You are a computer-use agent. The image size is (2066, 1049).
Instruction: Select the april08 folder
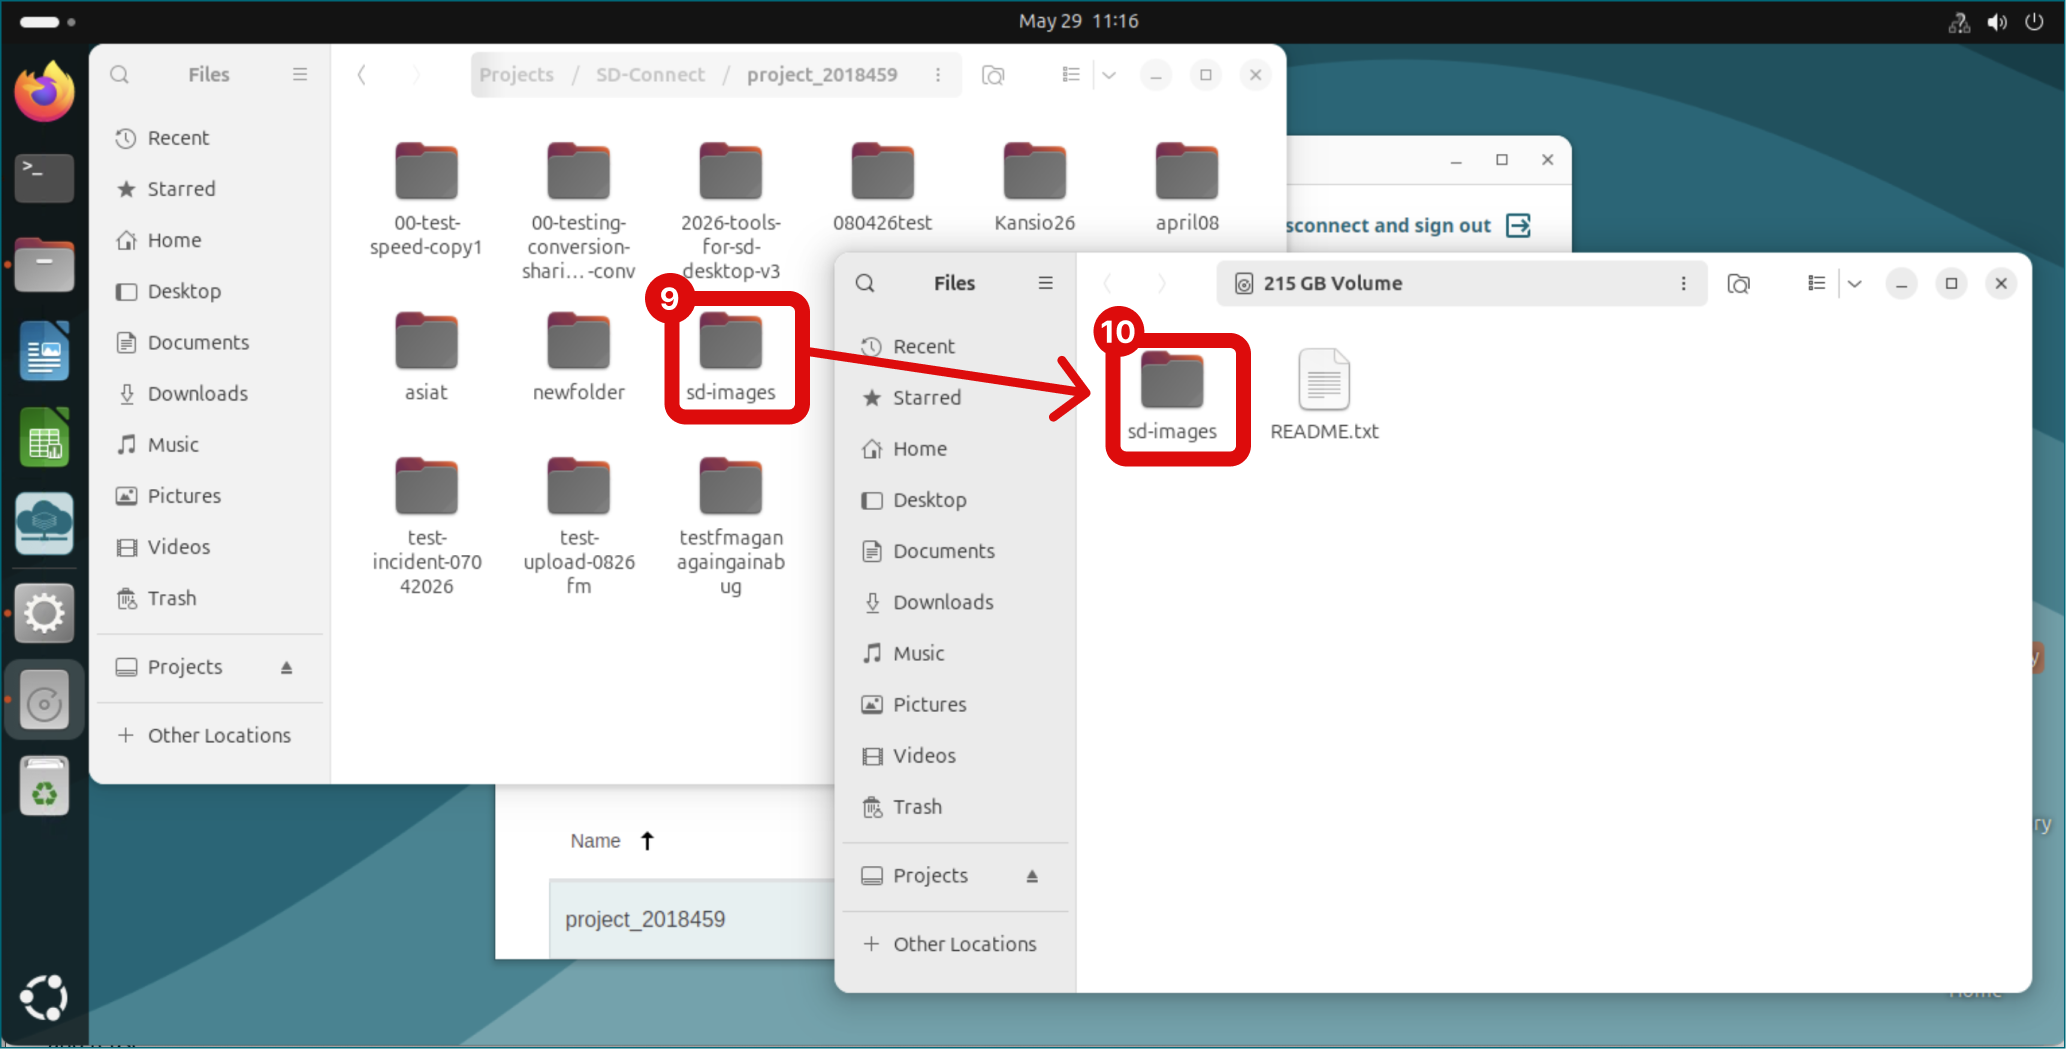[x=1187, y=188]
